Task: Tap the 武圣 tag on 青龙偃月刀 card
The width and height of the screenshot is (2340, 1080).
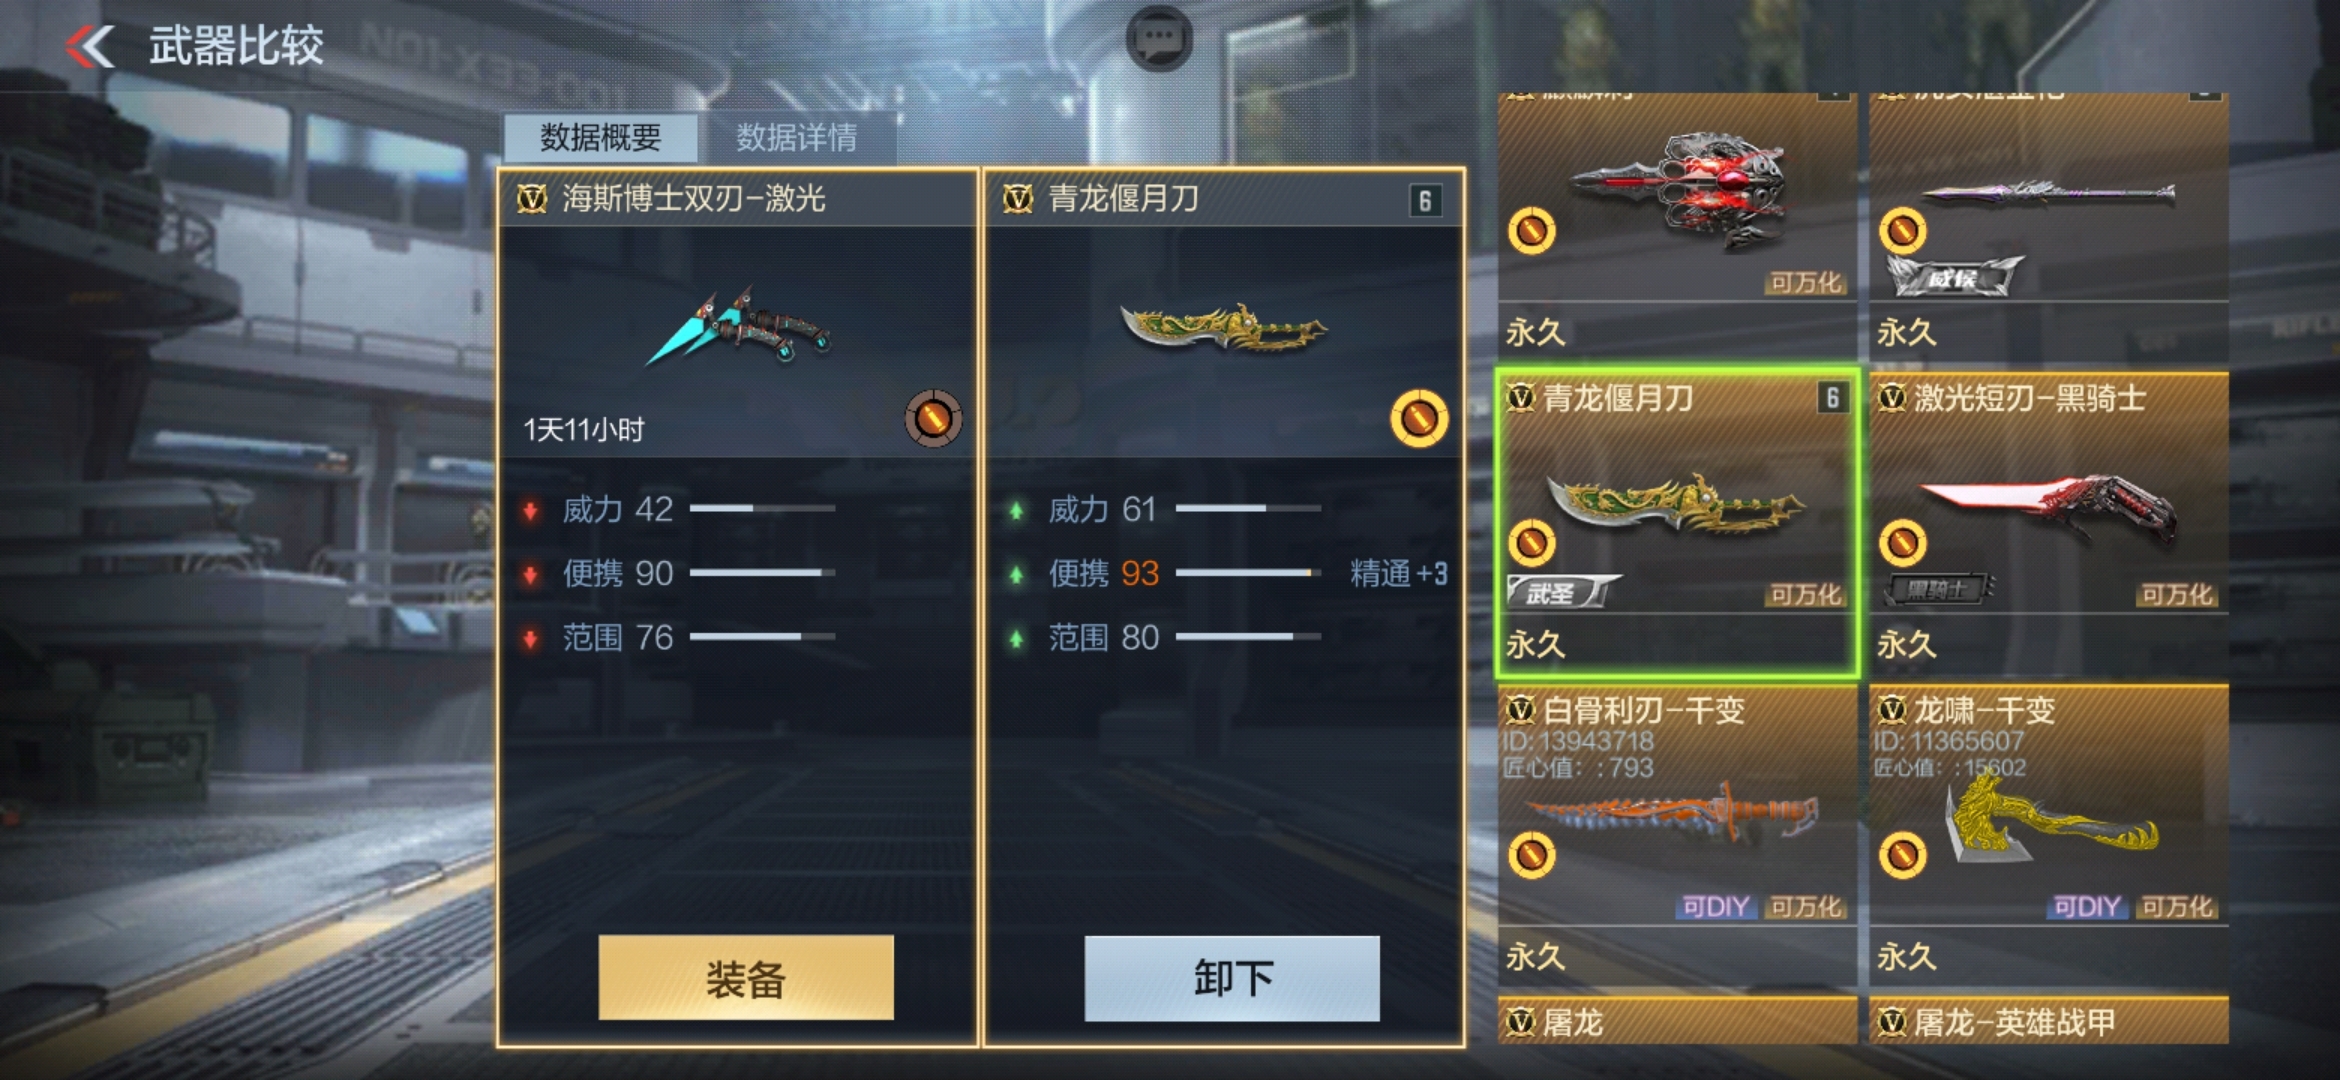Action: [x=1563, y=592]
